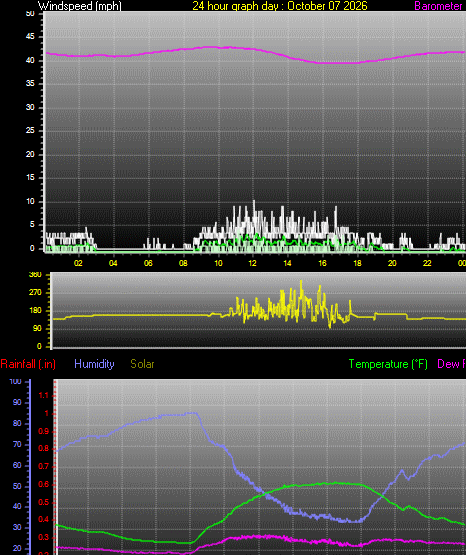Click the magenta Barometer legend label
Image resolution: width=466 pixels, height=555 pixels.
click(438, 6)
